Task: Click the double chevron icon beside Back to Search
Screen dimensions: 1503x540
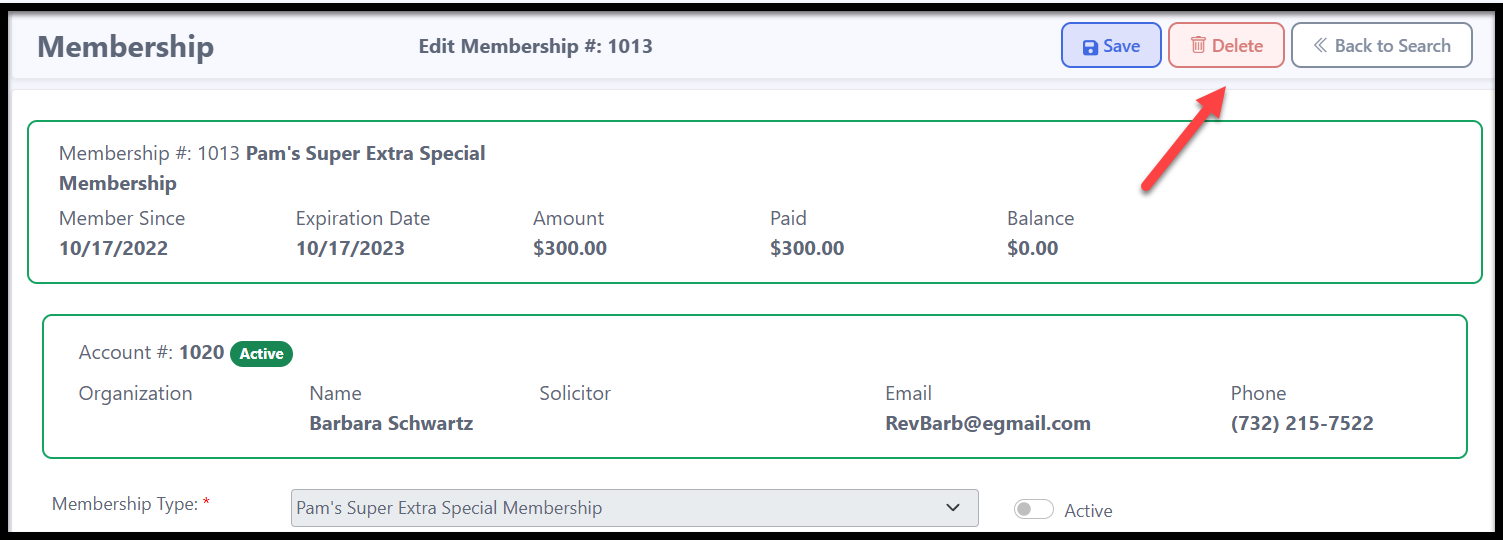Action: pos(1320,46)
